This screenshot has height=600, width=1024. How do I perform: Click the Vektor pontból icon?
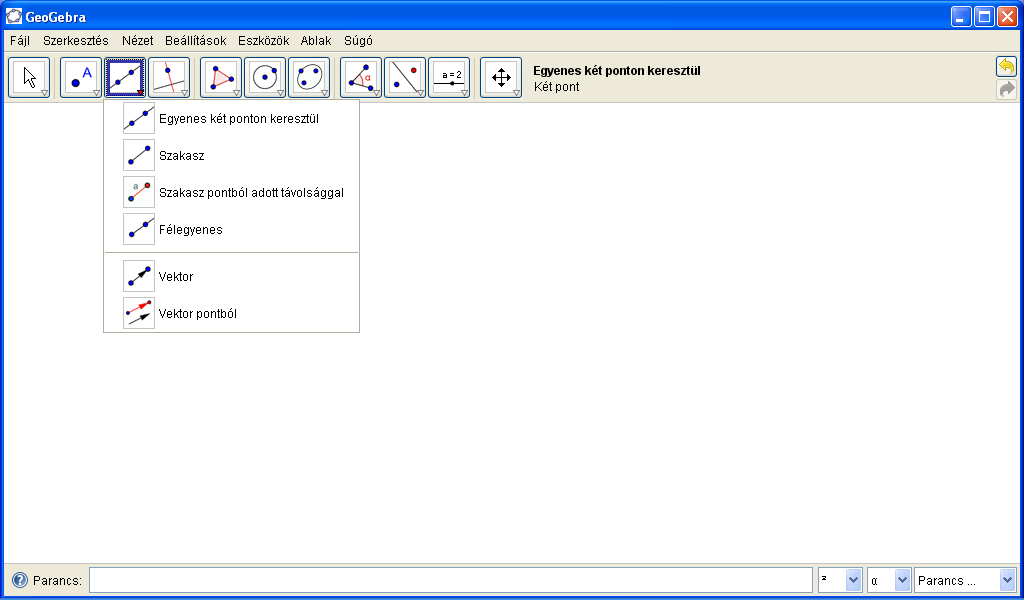[139, 313]
